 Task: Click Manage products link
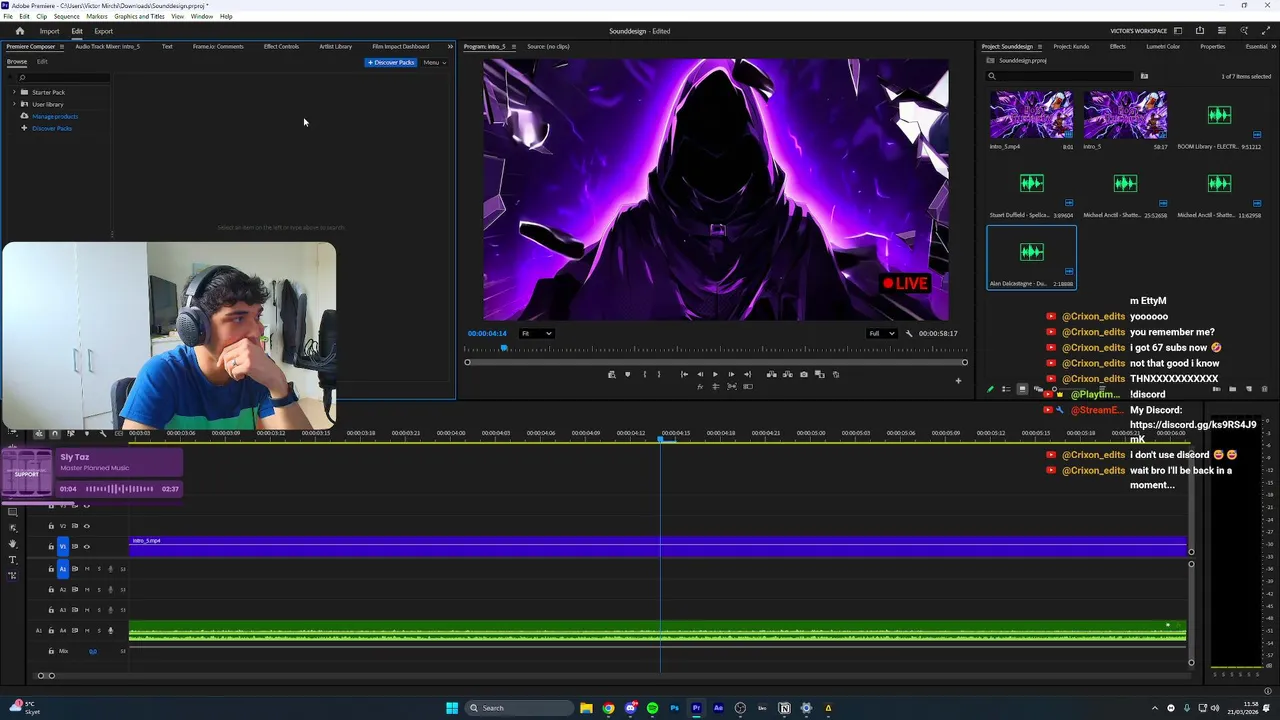(54, 116)
